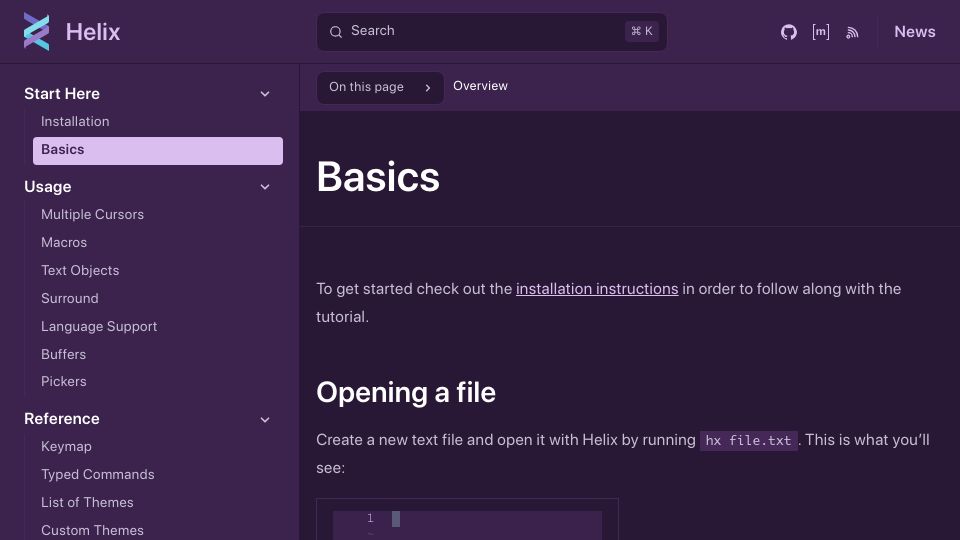
Task: Collapse the Start Here section chevron
Action: 265,94
